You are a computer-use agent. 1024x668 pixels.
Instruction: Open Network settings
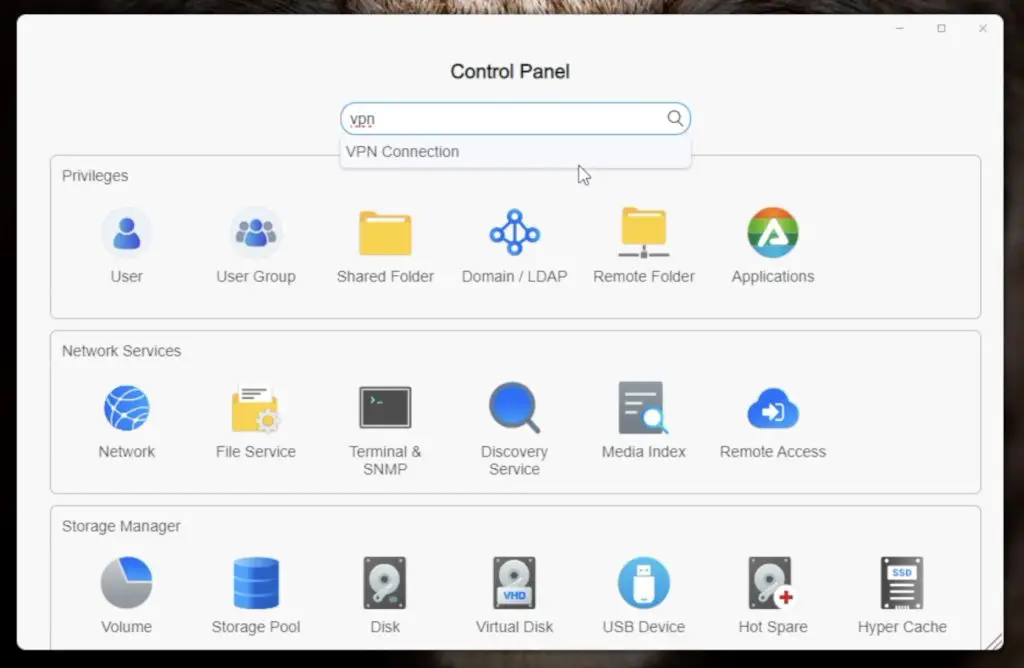126,409
